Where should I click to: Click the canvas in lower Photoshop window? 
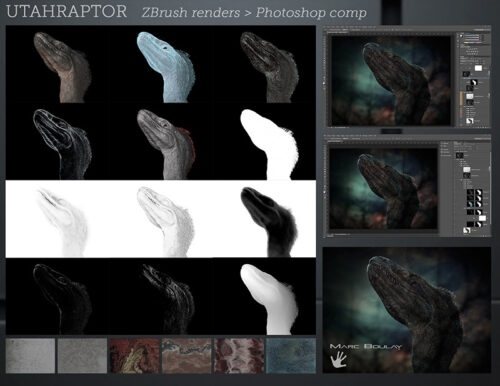pyautogui.click(x=383, y=188)
